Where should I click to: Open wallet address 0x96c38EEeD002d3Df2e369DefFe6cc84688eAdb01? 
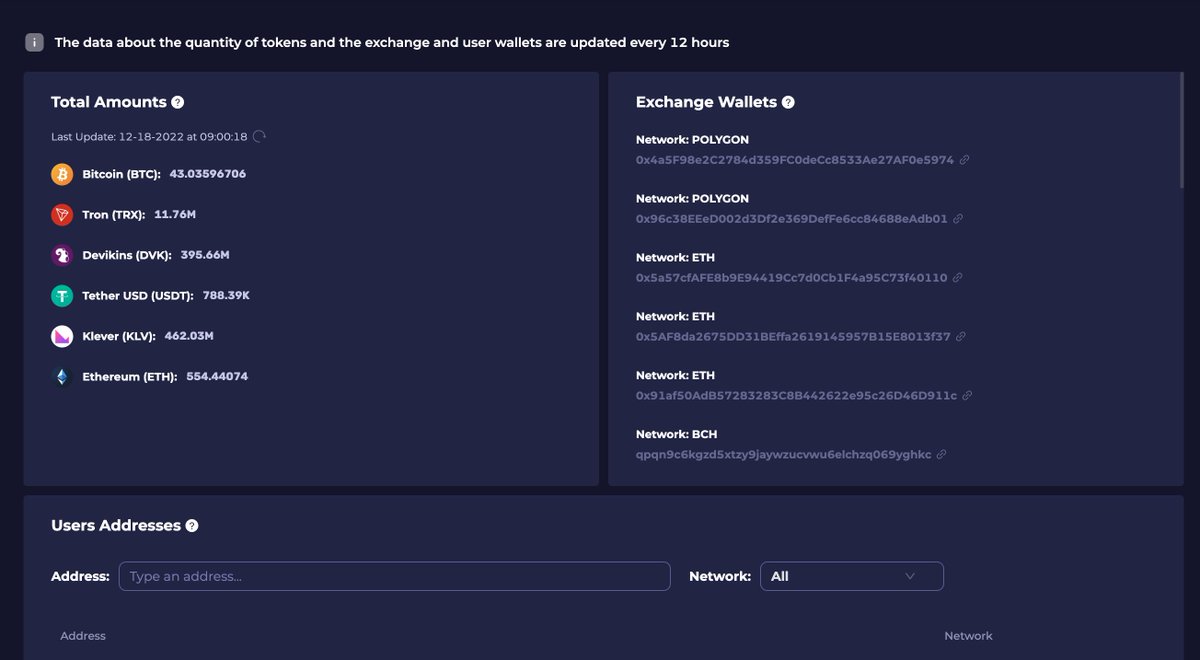point(792,219)
